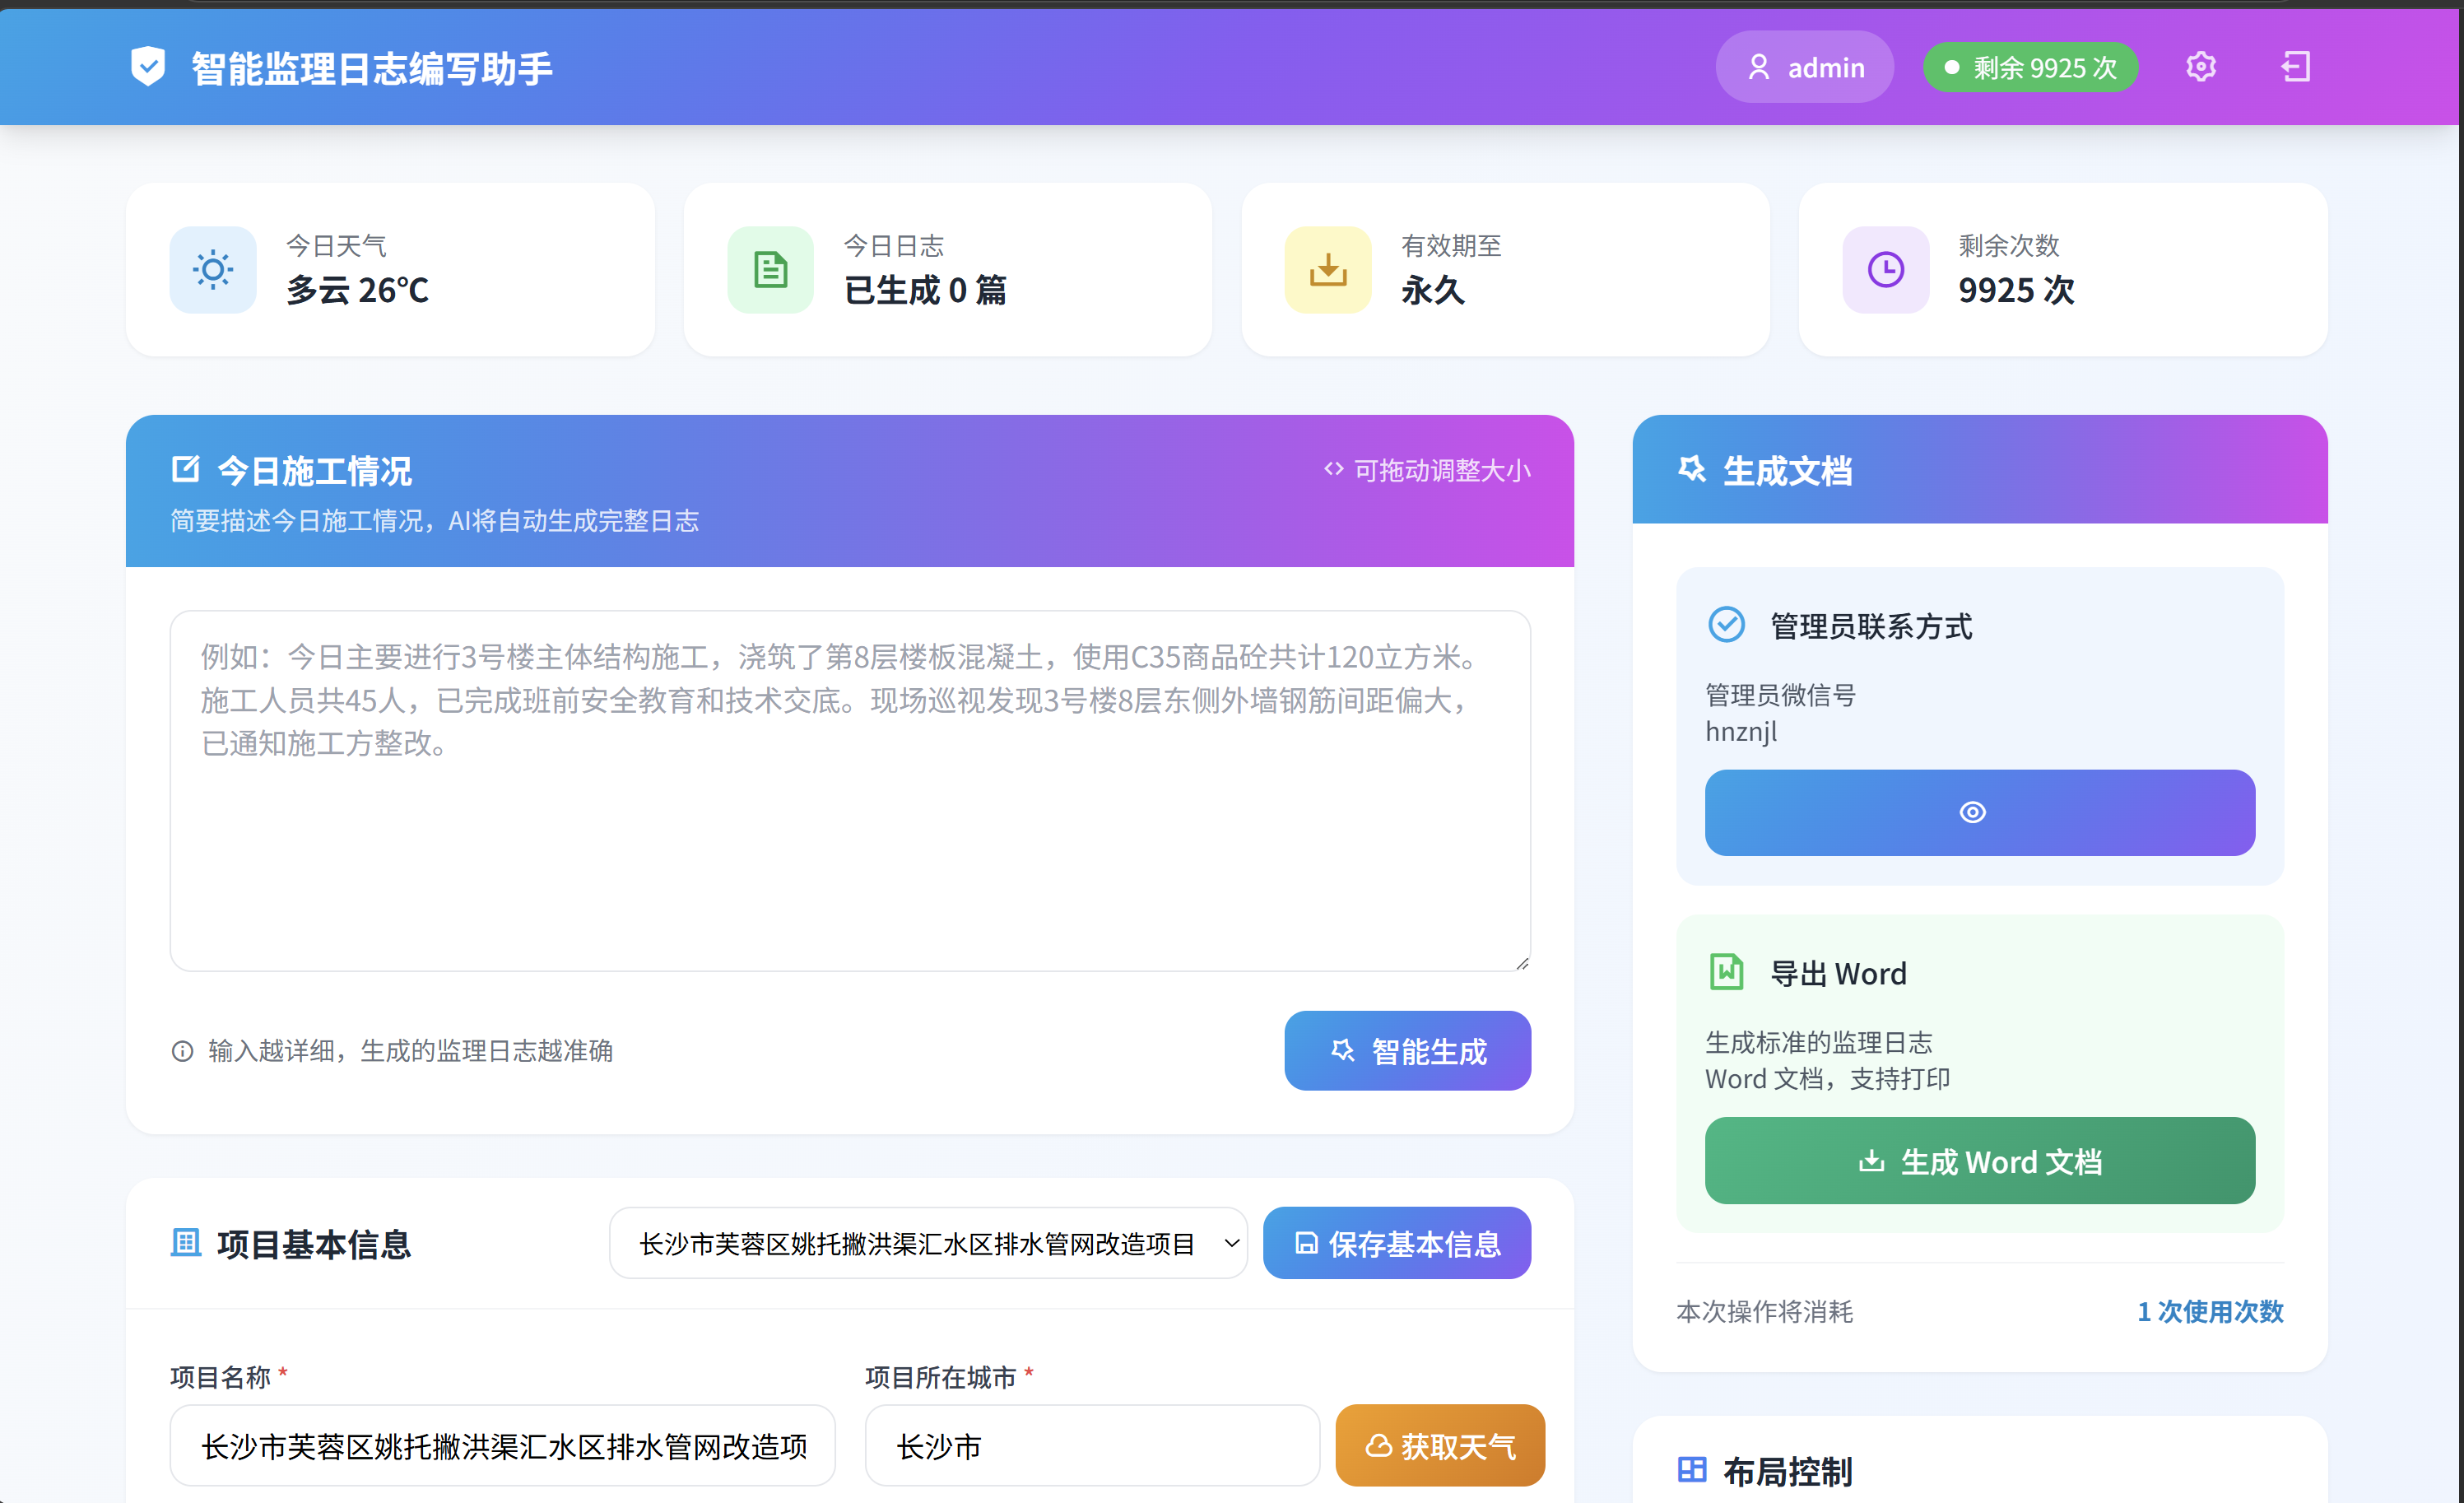The image size is (2464, 1503).
Task: Click the 永久 validity value
Action: (1433, 290)
